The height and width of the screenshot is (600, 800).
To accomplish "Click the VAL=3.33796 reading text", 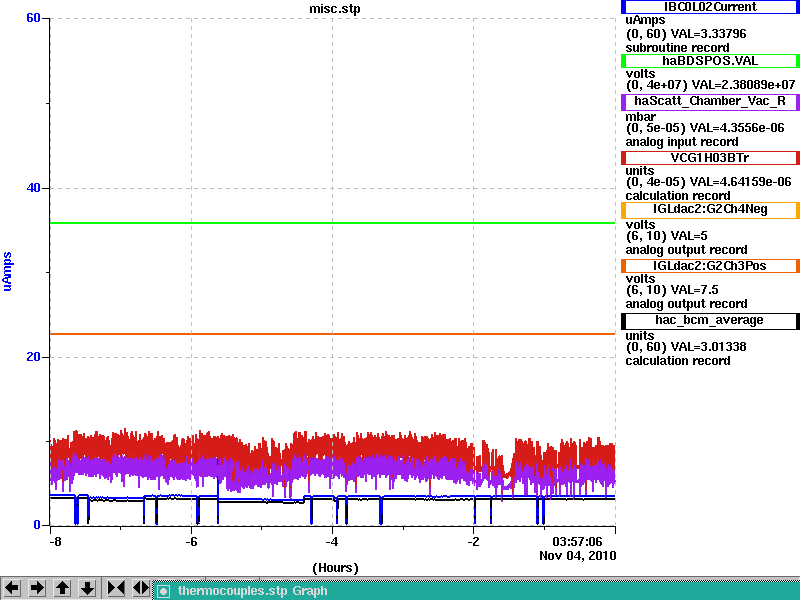I will [x=708, y=34].
